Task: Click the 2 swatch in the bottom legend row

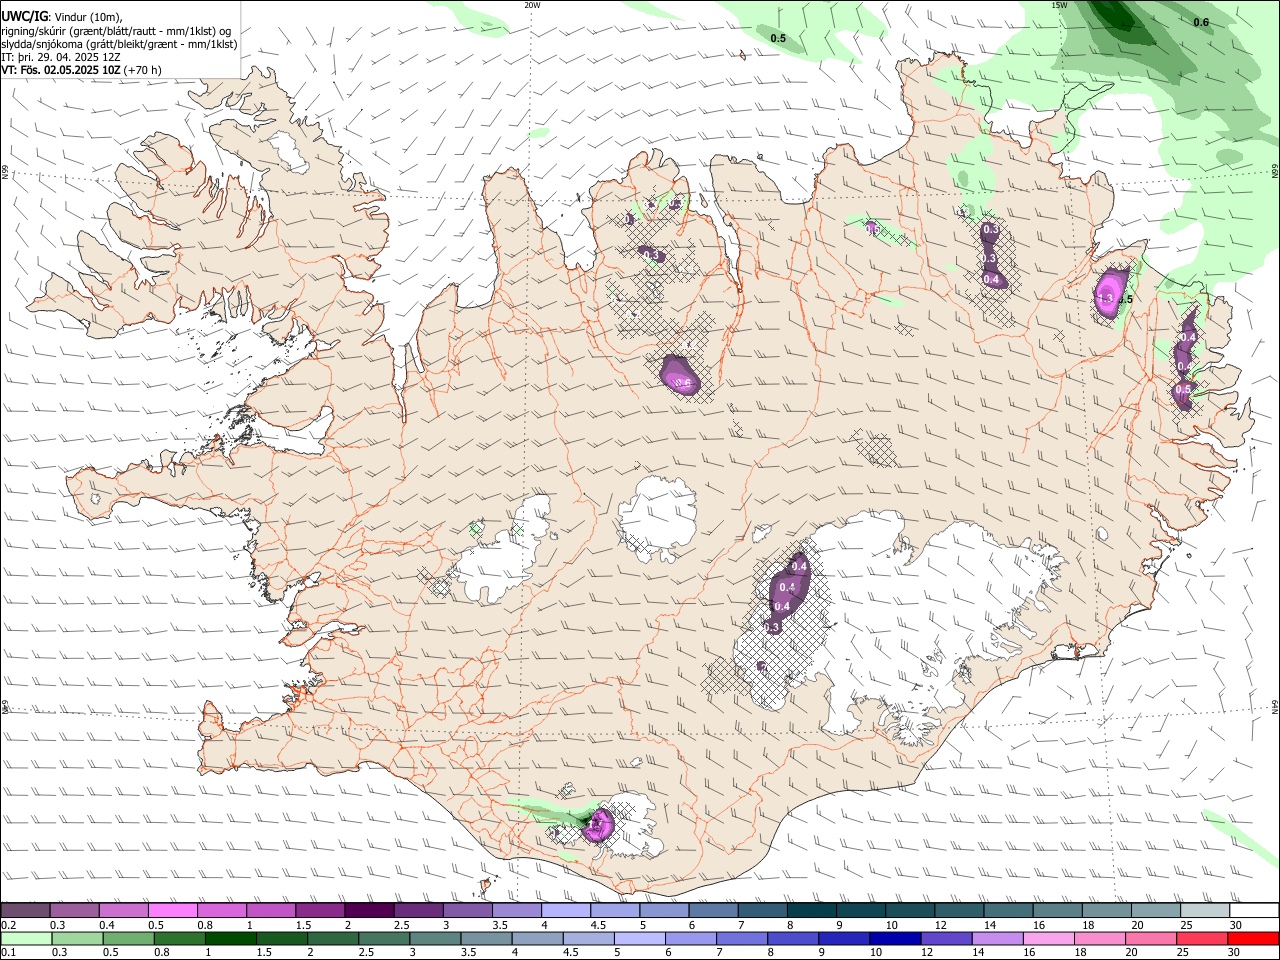Action: pos(332,939)
